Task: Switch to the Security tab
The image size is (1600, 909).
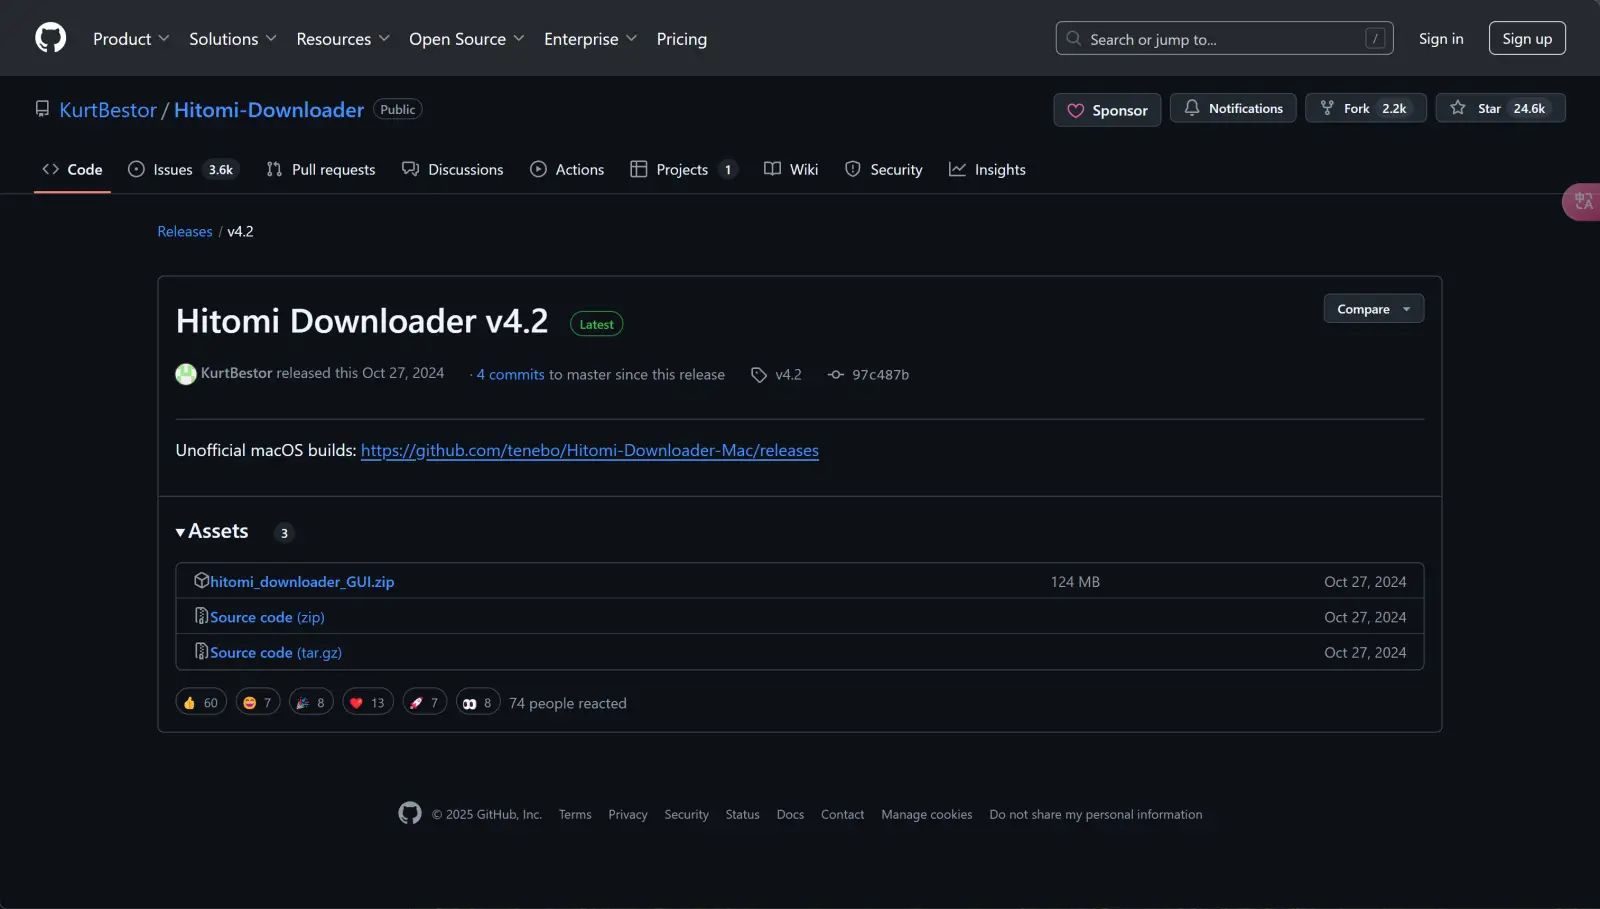Action: tap(884, 170)
